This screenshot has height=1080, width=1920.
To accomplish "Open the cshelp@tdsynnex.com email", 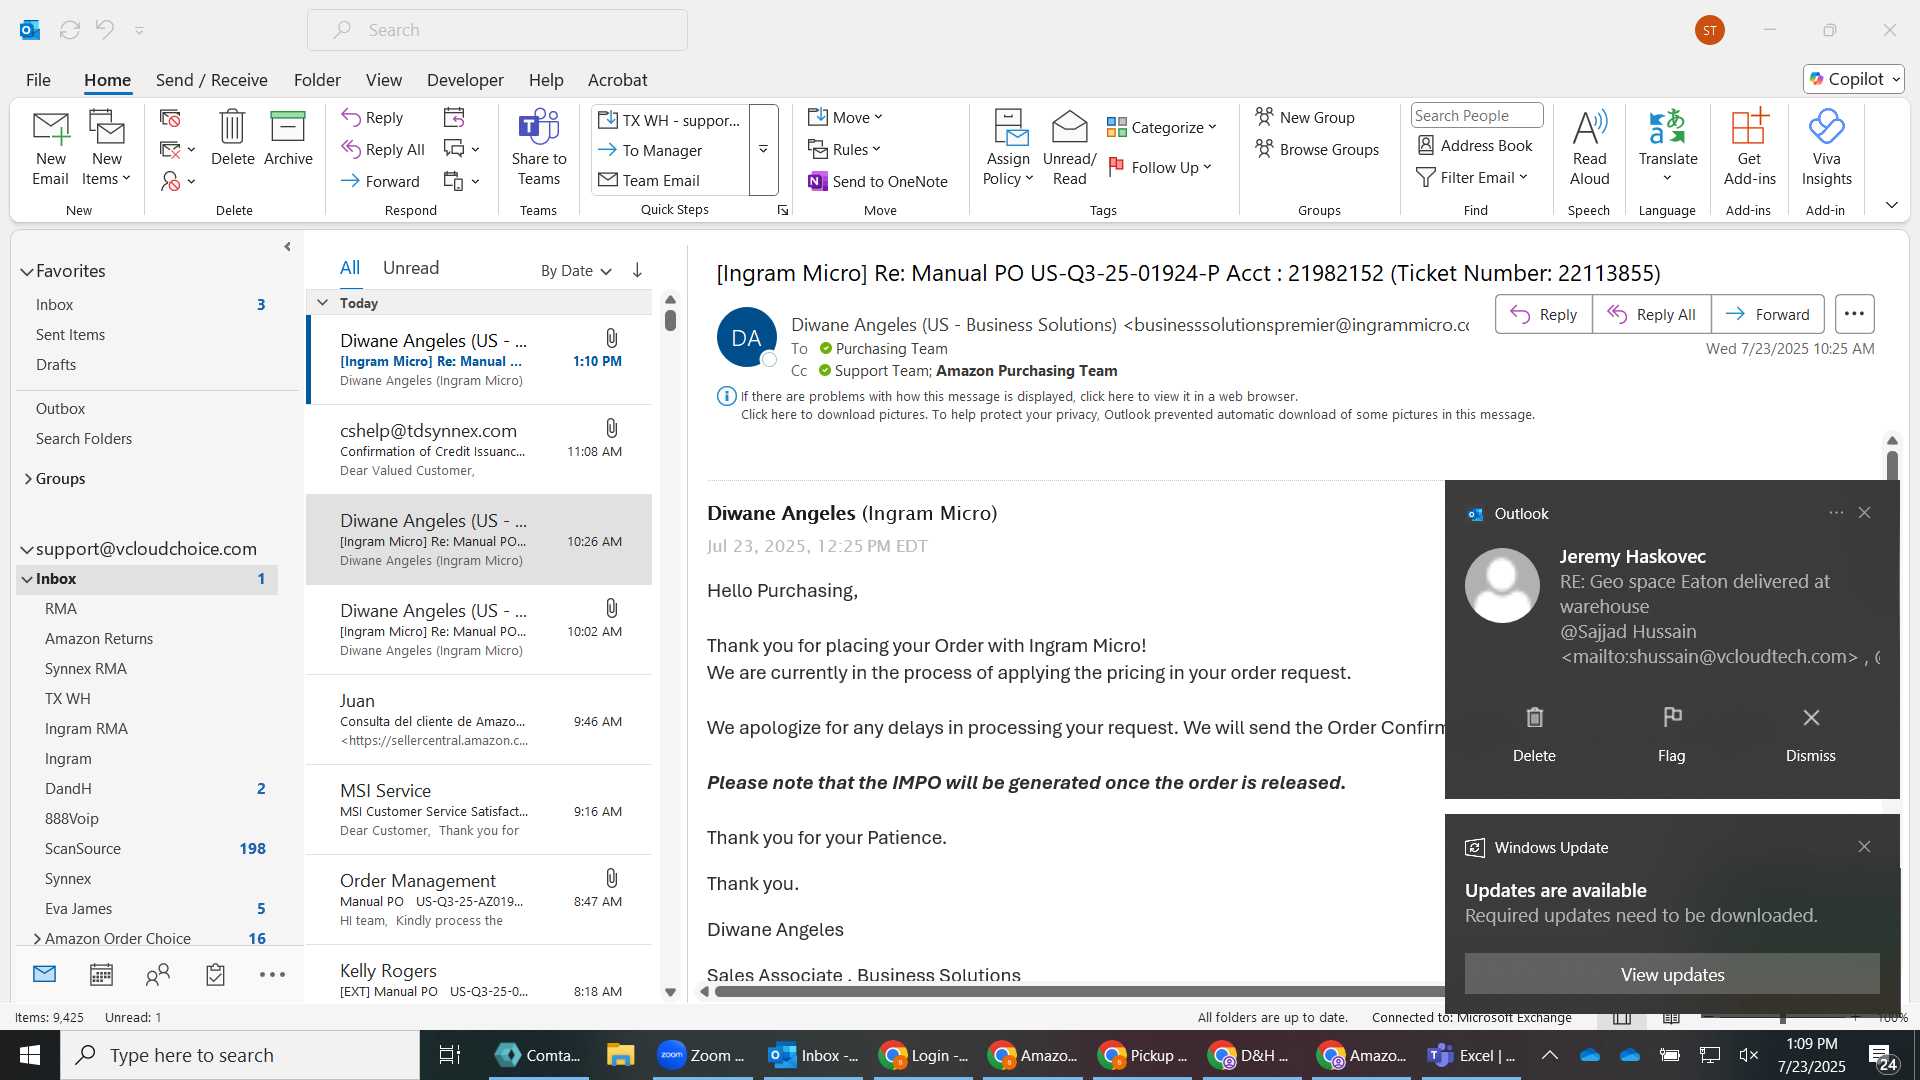I will (x=480, y=449).
